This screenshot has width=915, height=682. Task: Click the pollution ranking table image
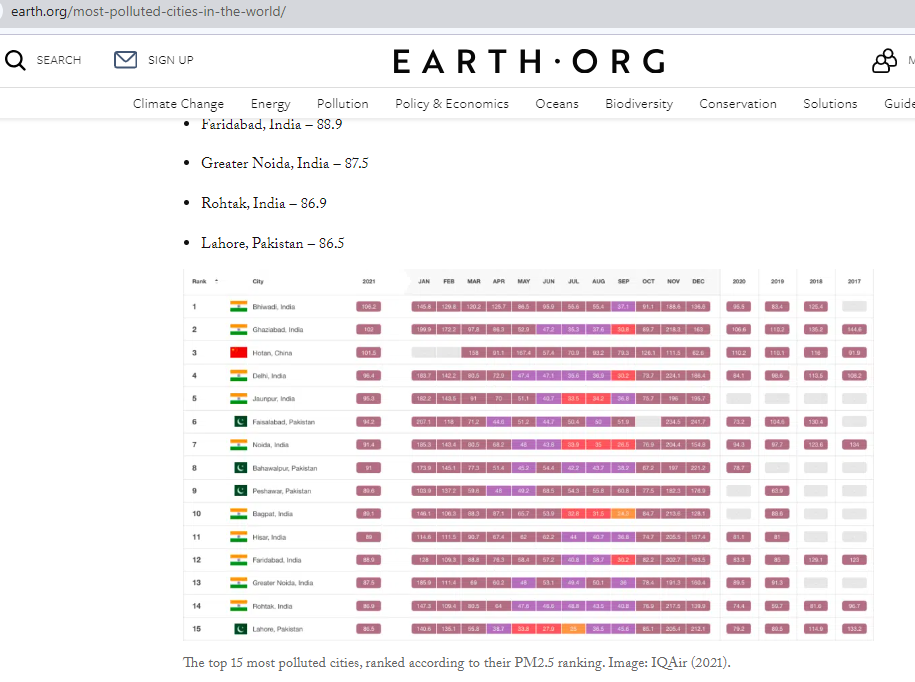(x=528, y=455)
